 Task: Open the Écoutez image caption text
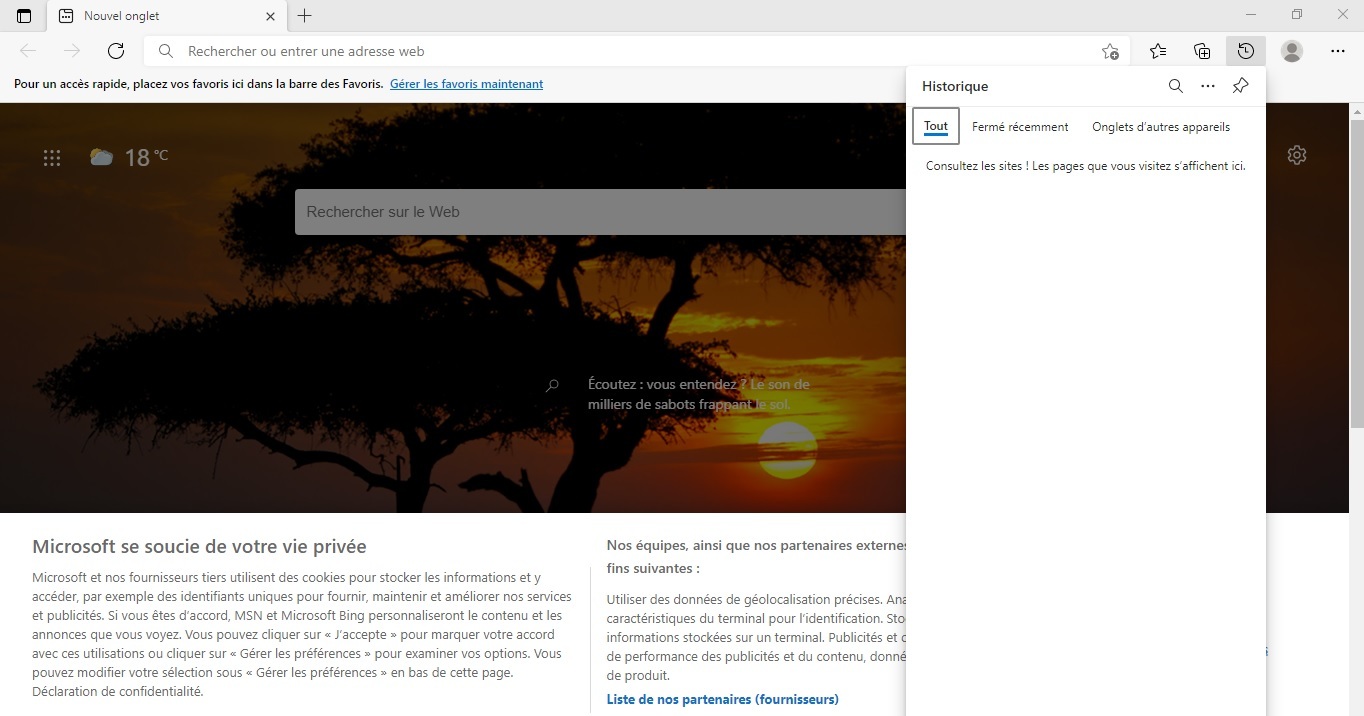698,394
